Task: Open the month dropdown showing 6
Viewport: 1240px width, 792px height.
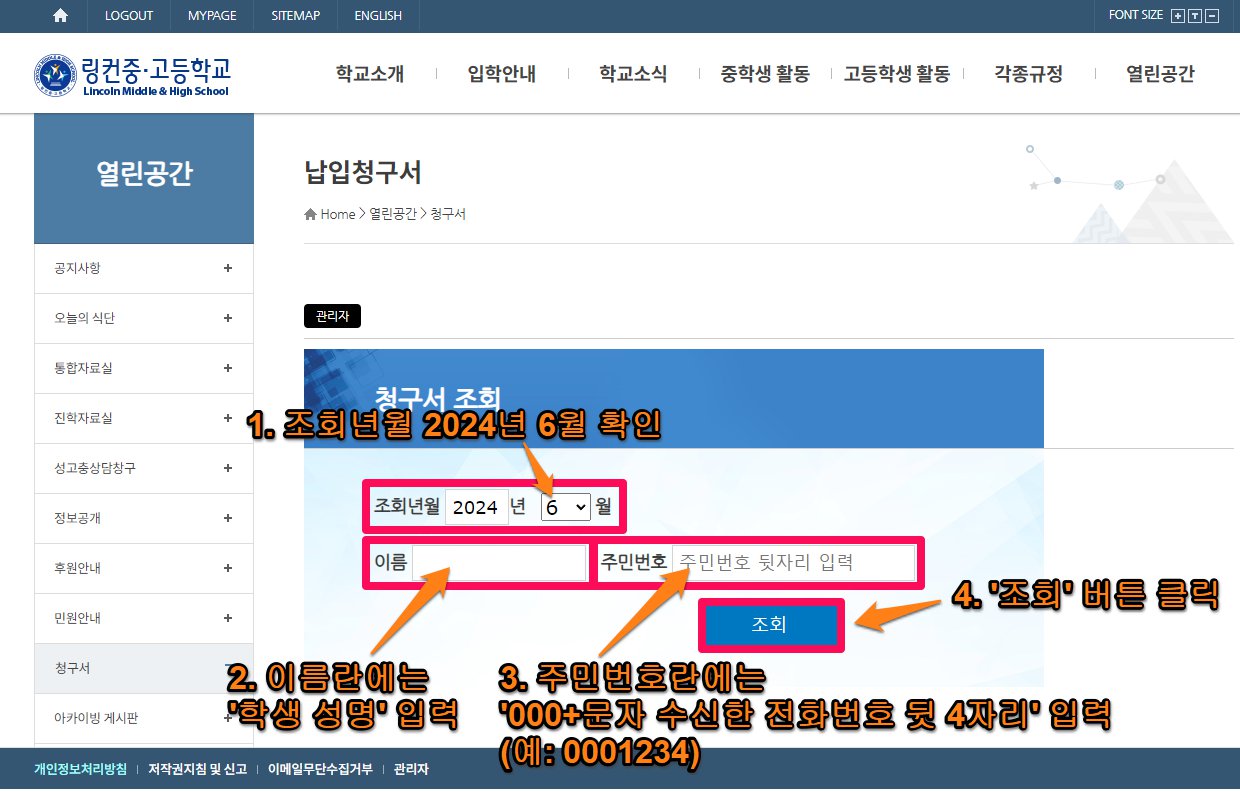Action: (x=566, y=507)
